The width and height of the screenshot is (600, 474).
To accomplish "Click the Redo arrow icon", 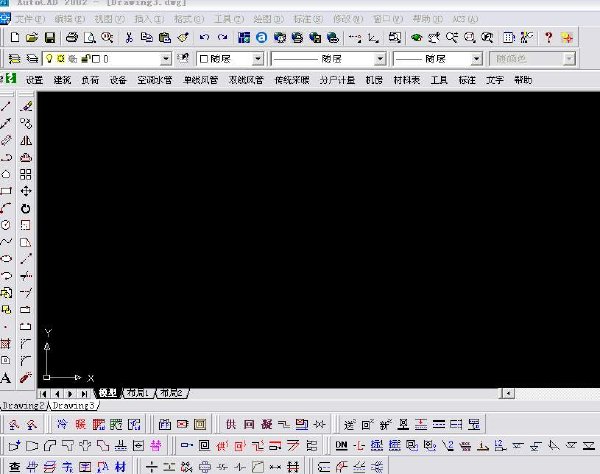I will pyautogui.click(x=222, y=37).
